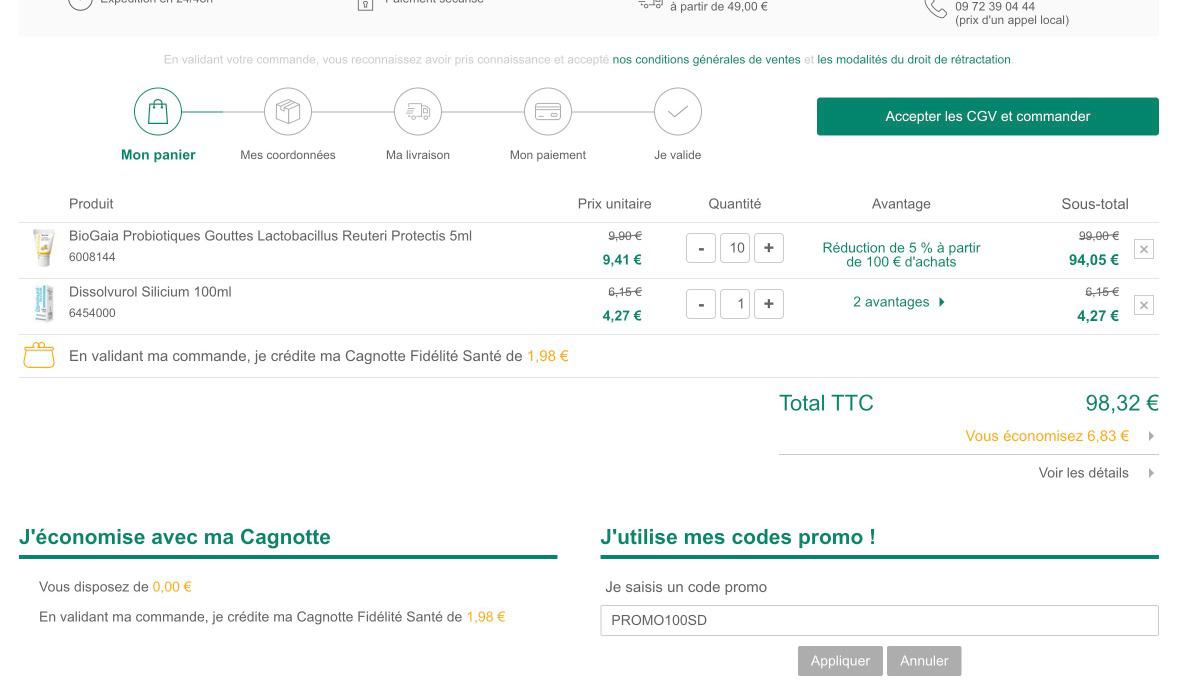Remove Dissolvurol Silicium from the cart

(1144, 305)
